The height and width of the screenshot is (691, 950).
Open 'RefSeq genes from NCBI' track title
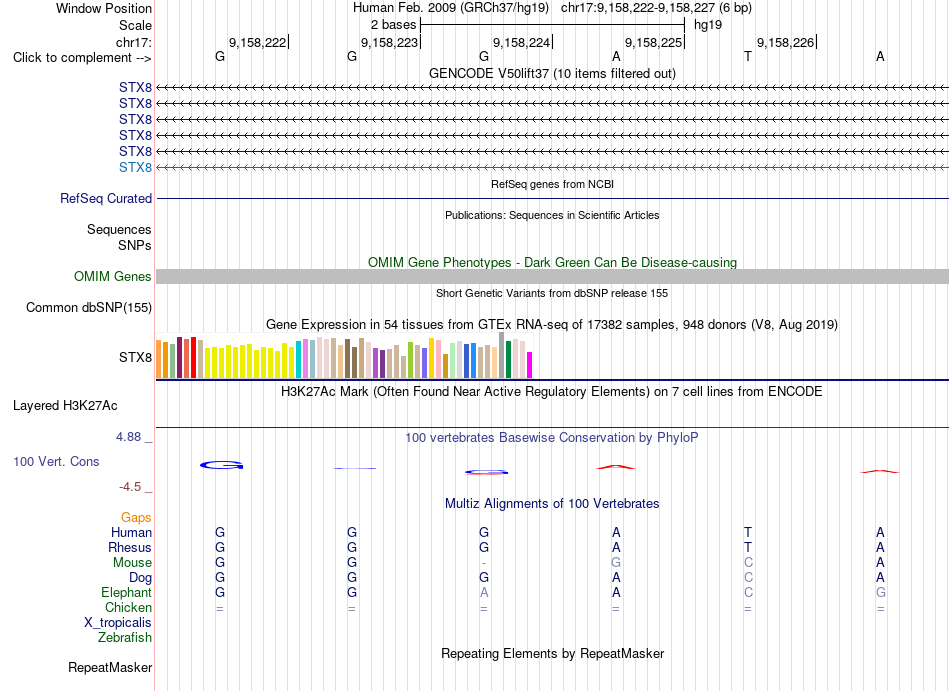click(552, 184)
